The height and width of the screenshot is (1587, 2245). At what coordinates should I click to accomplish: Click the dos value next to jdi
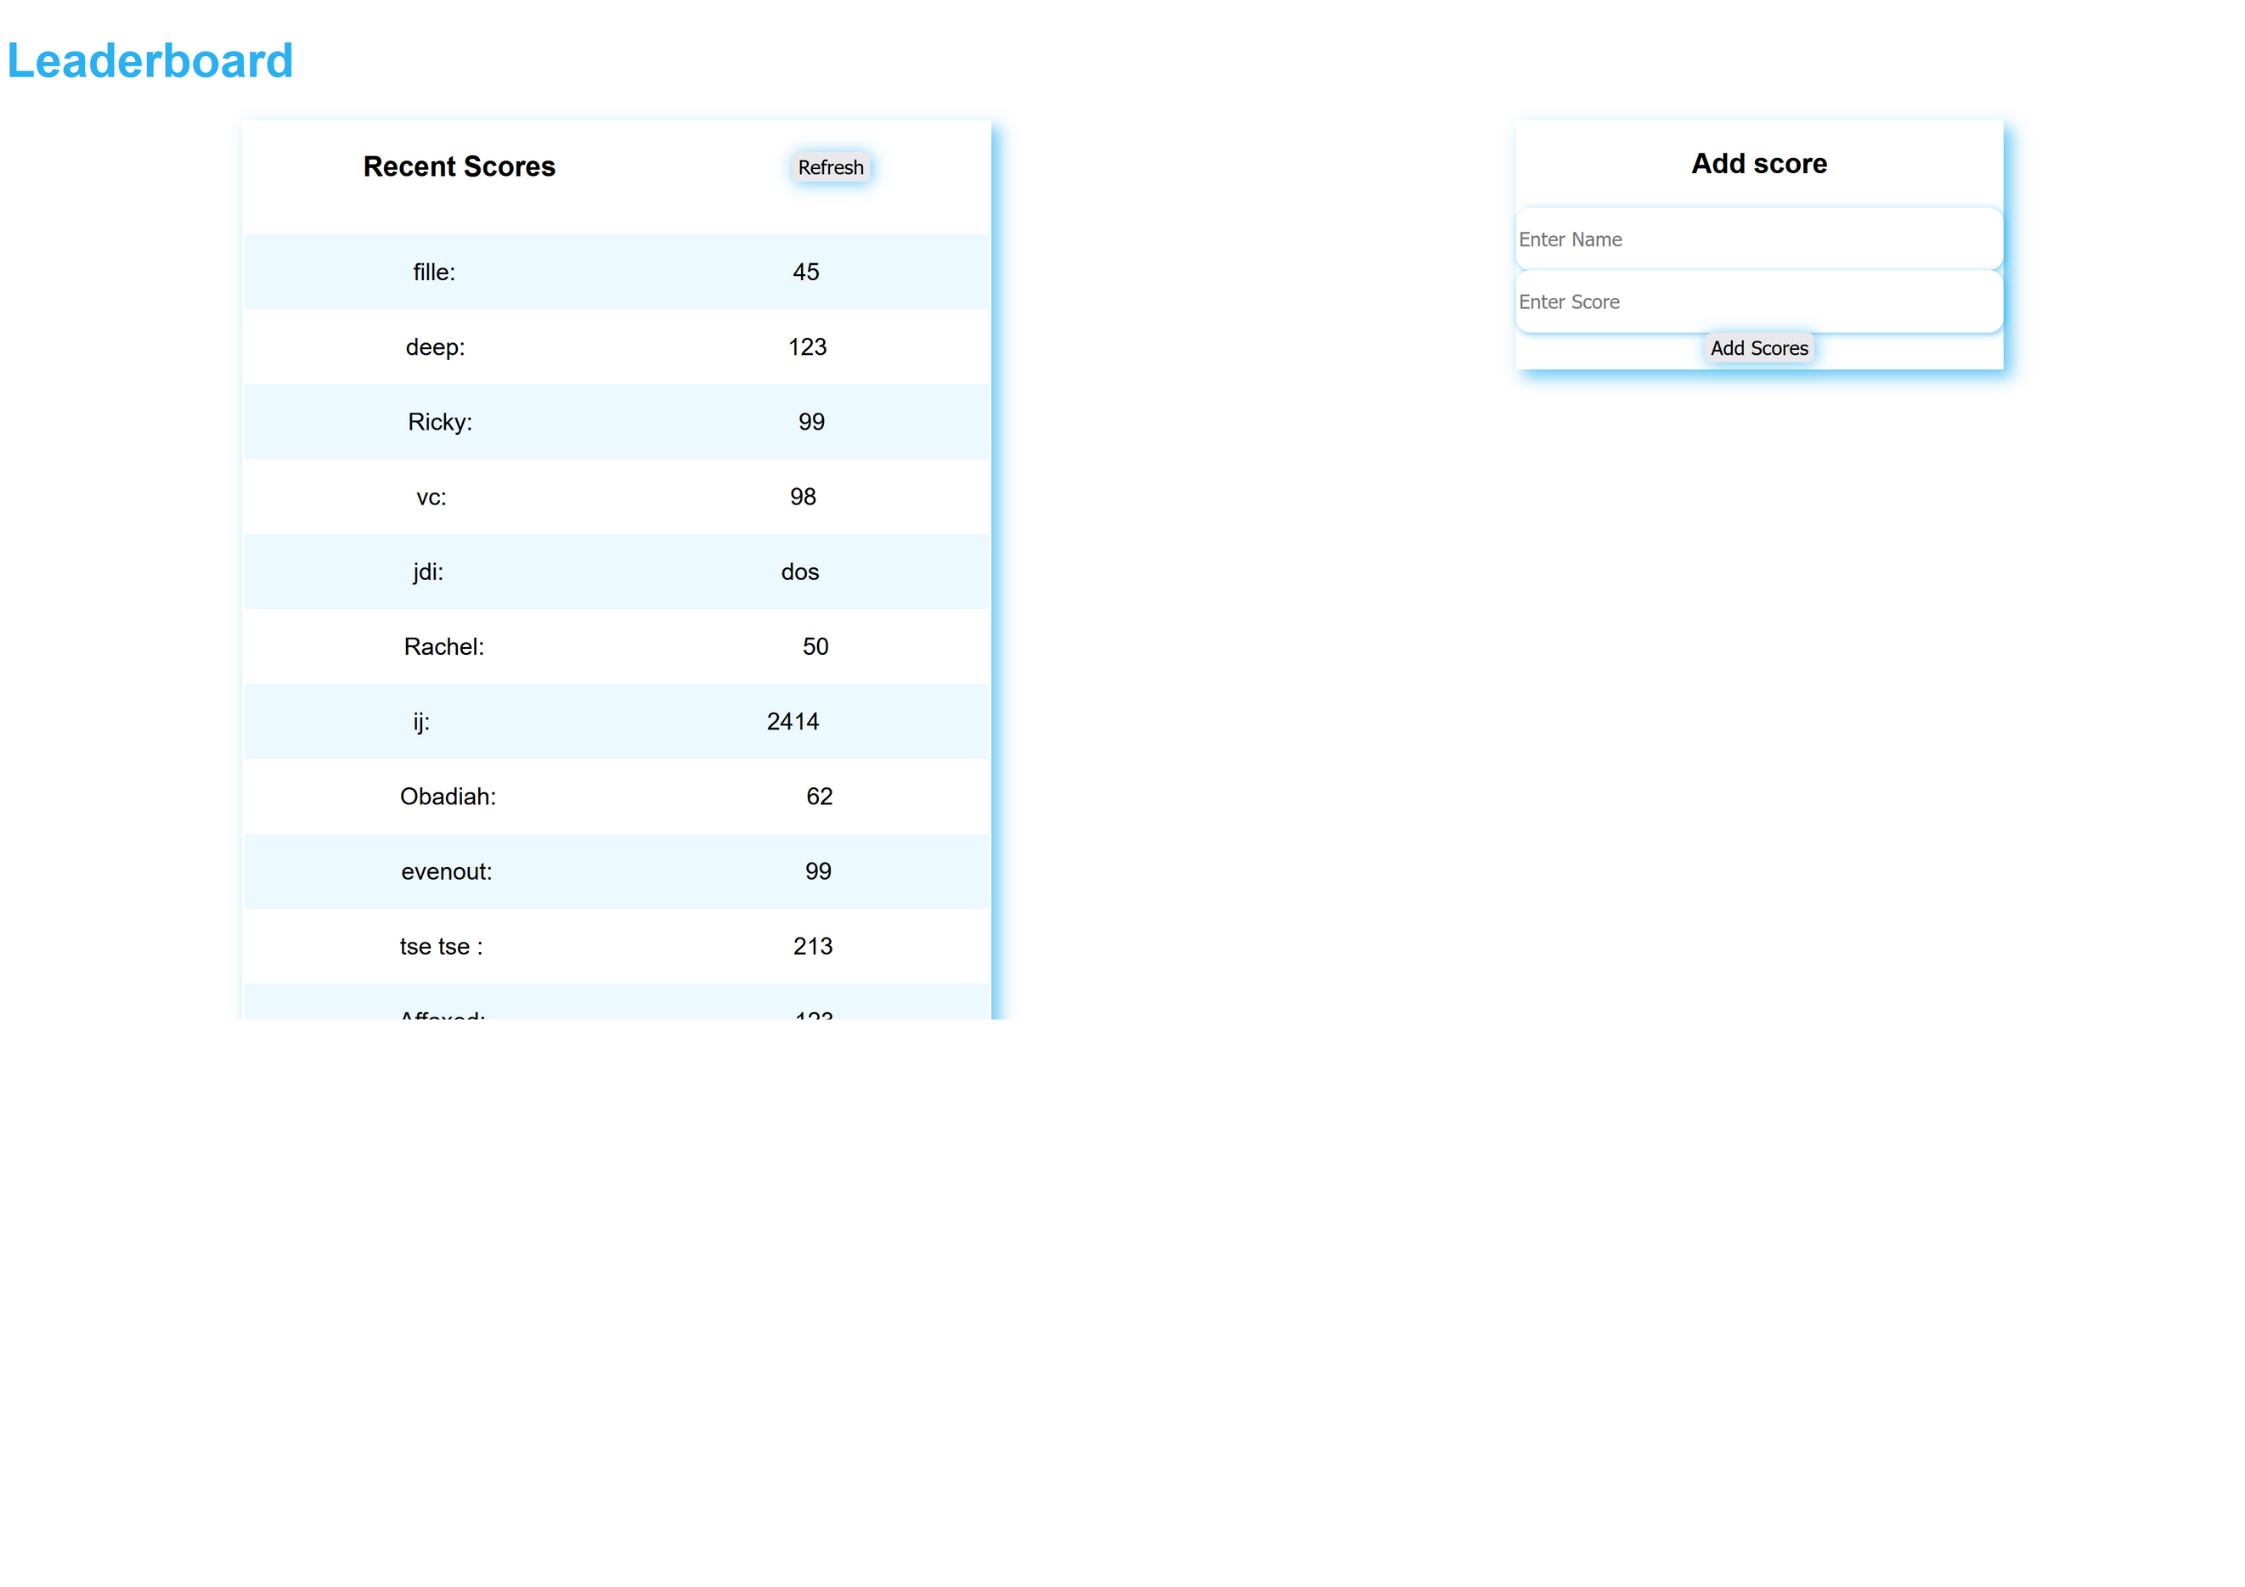[799, 571]
